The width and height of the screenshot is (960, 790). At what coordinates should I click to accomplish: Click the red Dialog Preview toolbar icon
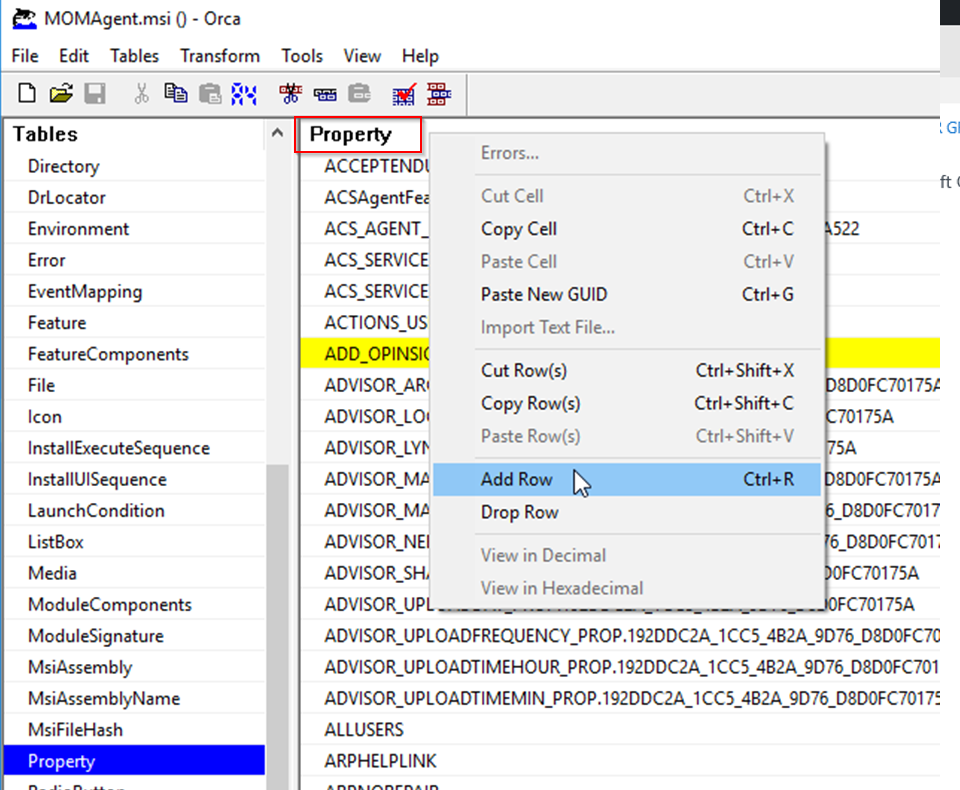coord(437,94)
